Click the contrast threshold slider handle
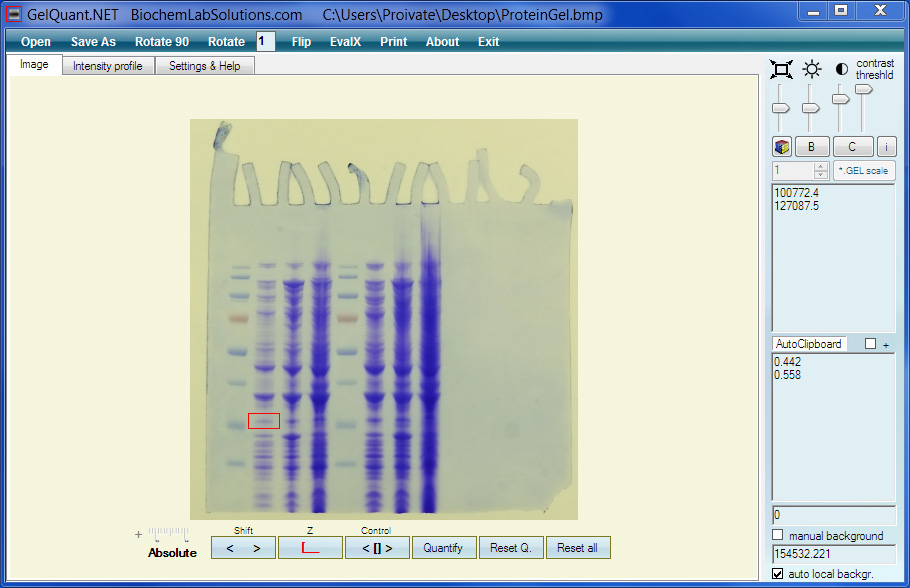The width and height of the screenshot is (910, 588). click(x=864, y=90)
